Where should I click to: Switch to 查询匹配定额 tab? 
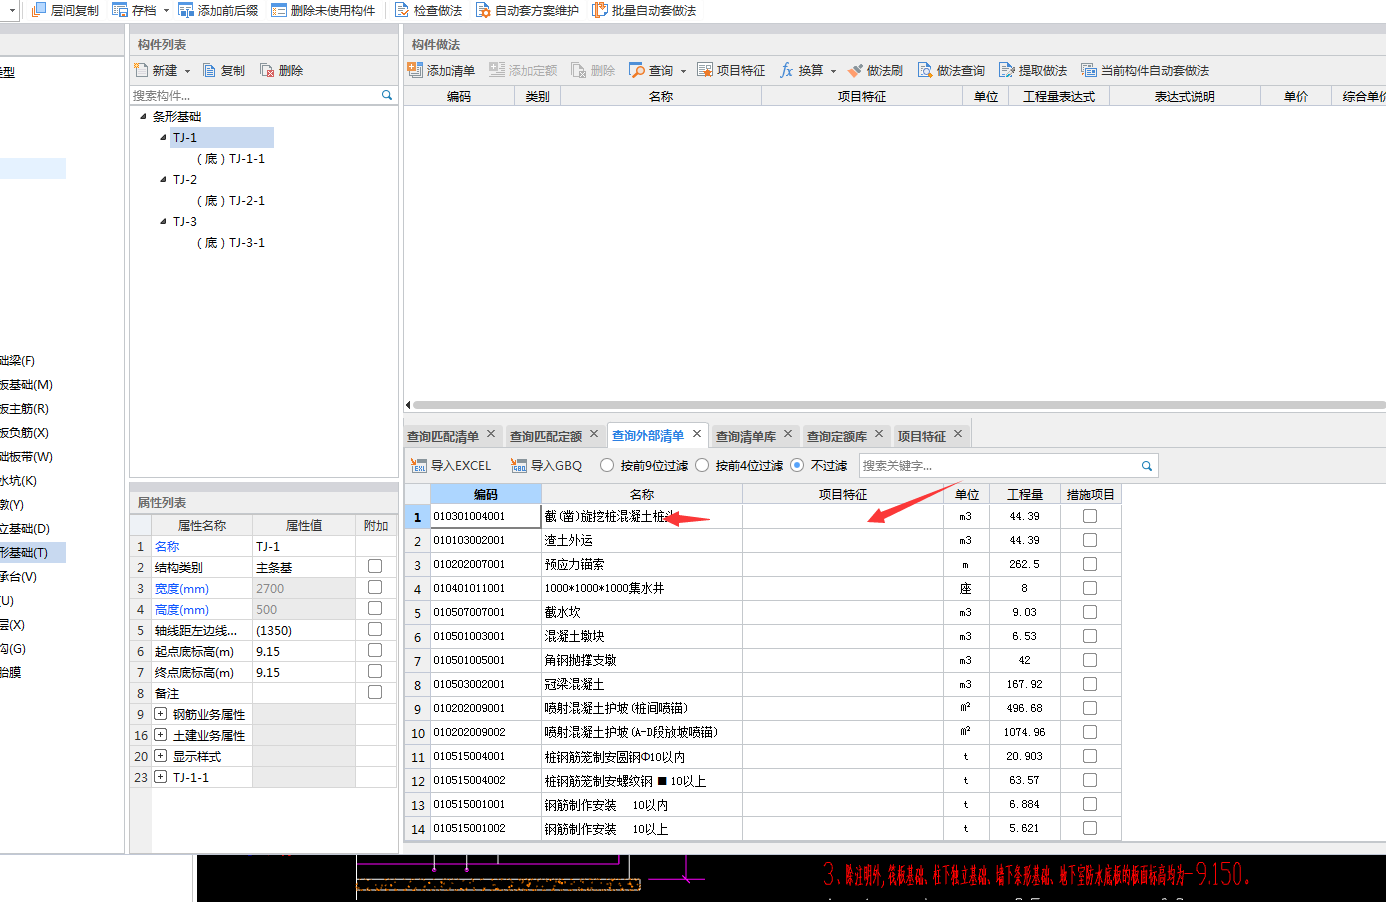click(x=546, y=436)
